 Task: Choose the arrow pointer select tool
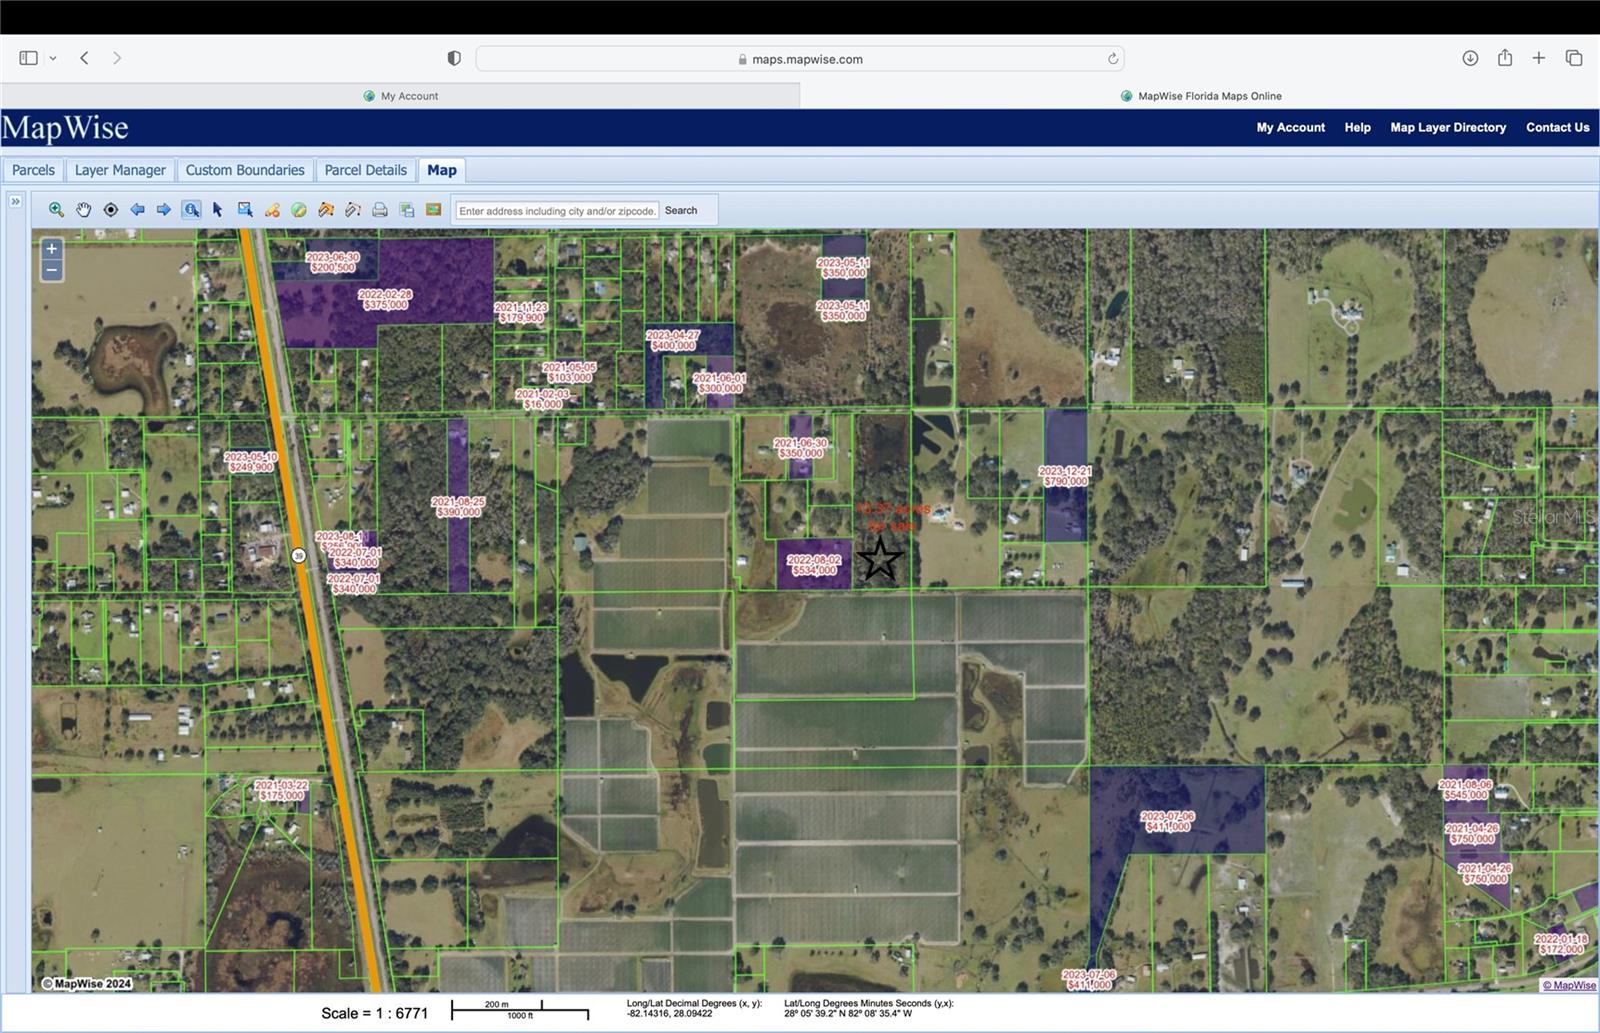click(218, 210)
